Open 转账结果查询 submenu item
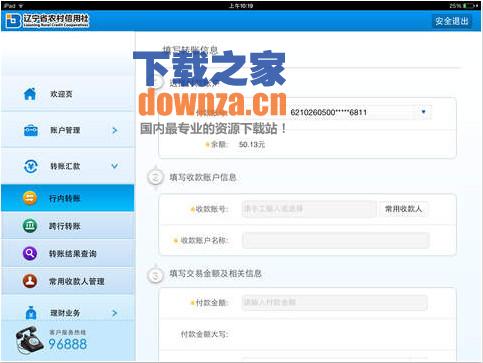483x363 pixels. 68,254
